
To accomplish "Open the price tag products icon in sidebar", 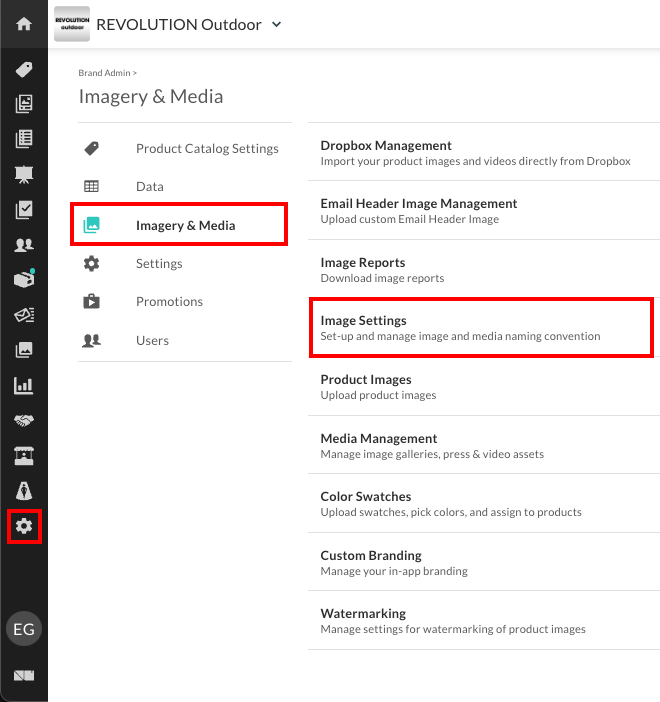I will [x=24, y=69].
